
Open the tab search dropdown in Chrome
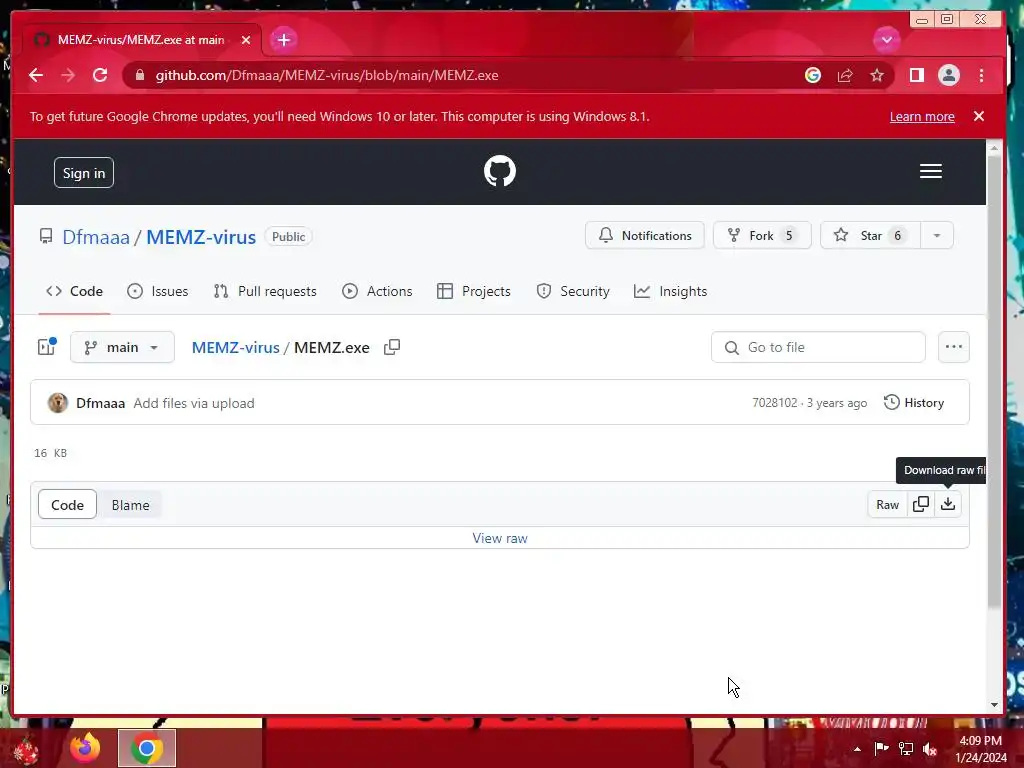(886, 40)
